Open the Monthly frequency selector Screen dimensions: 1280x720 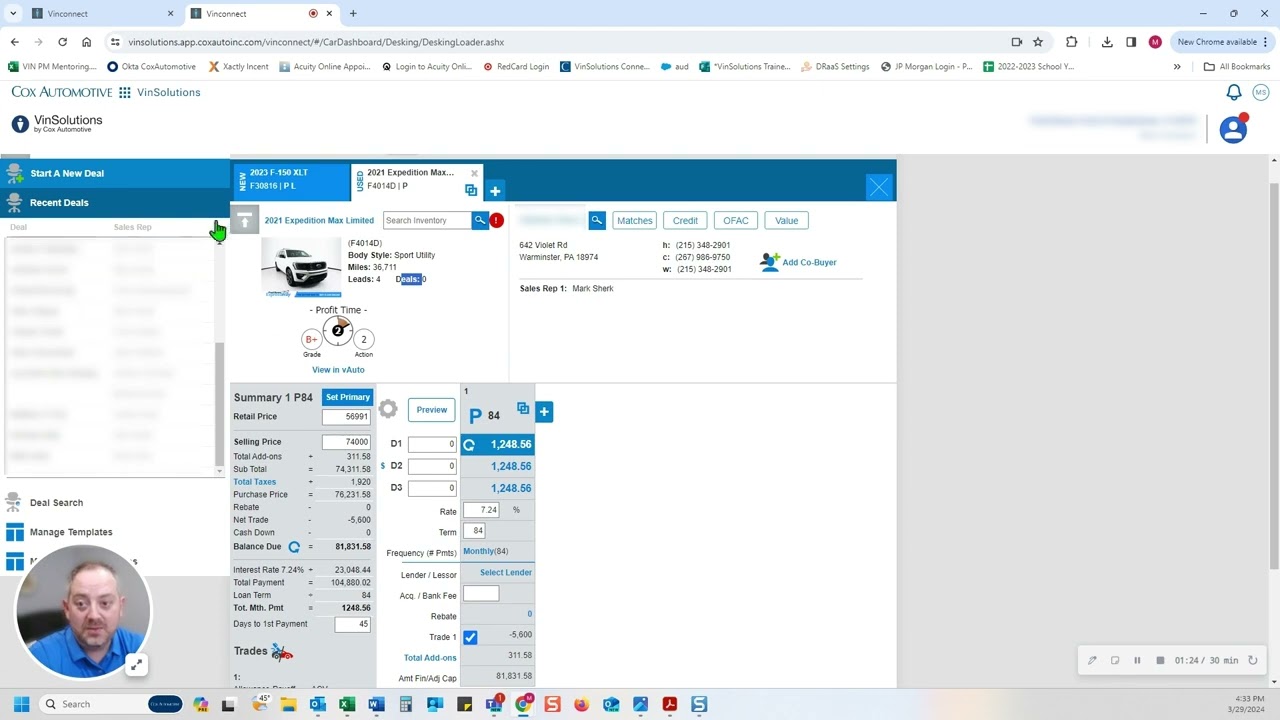click(485, 551)
